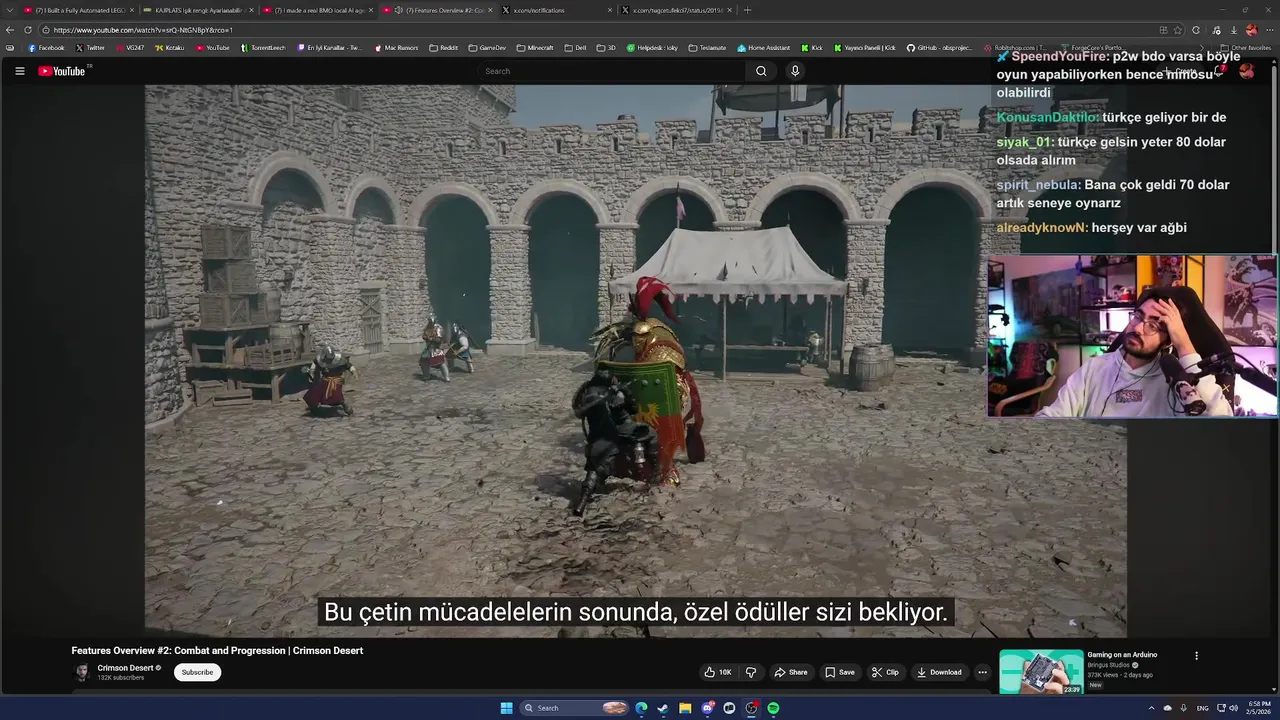Open the ENG language indicator
Viewport: 1280px width, 720px height.
point(1202,708)
